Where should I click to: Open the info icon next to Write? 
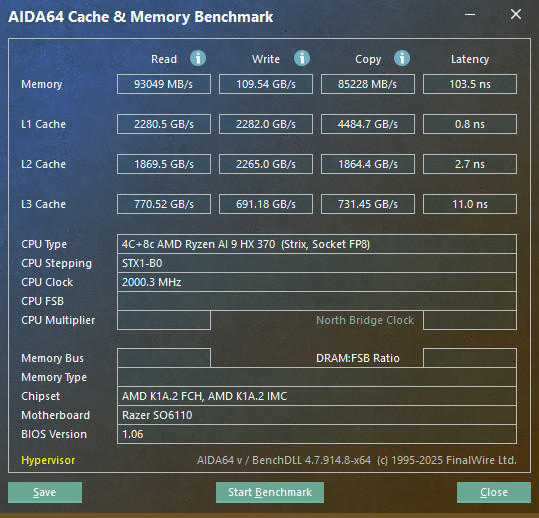(x=302, y=58)
